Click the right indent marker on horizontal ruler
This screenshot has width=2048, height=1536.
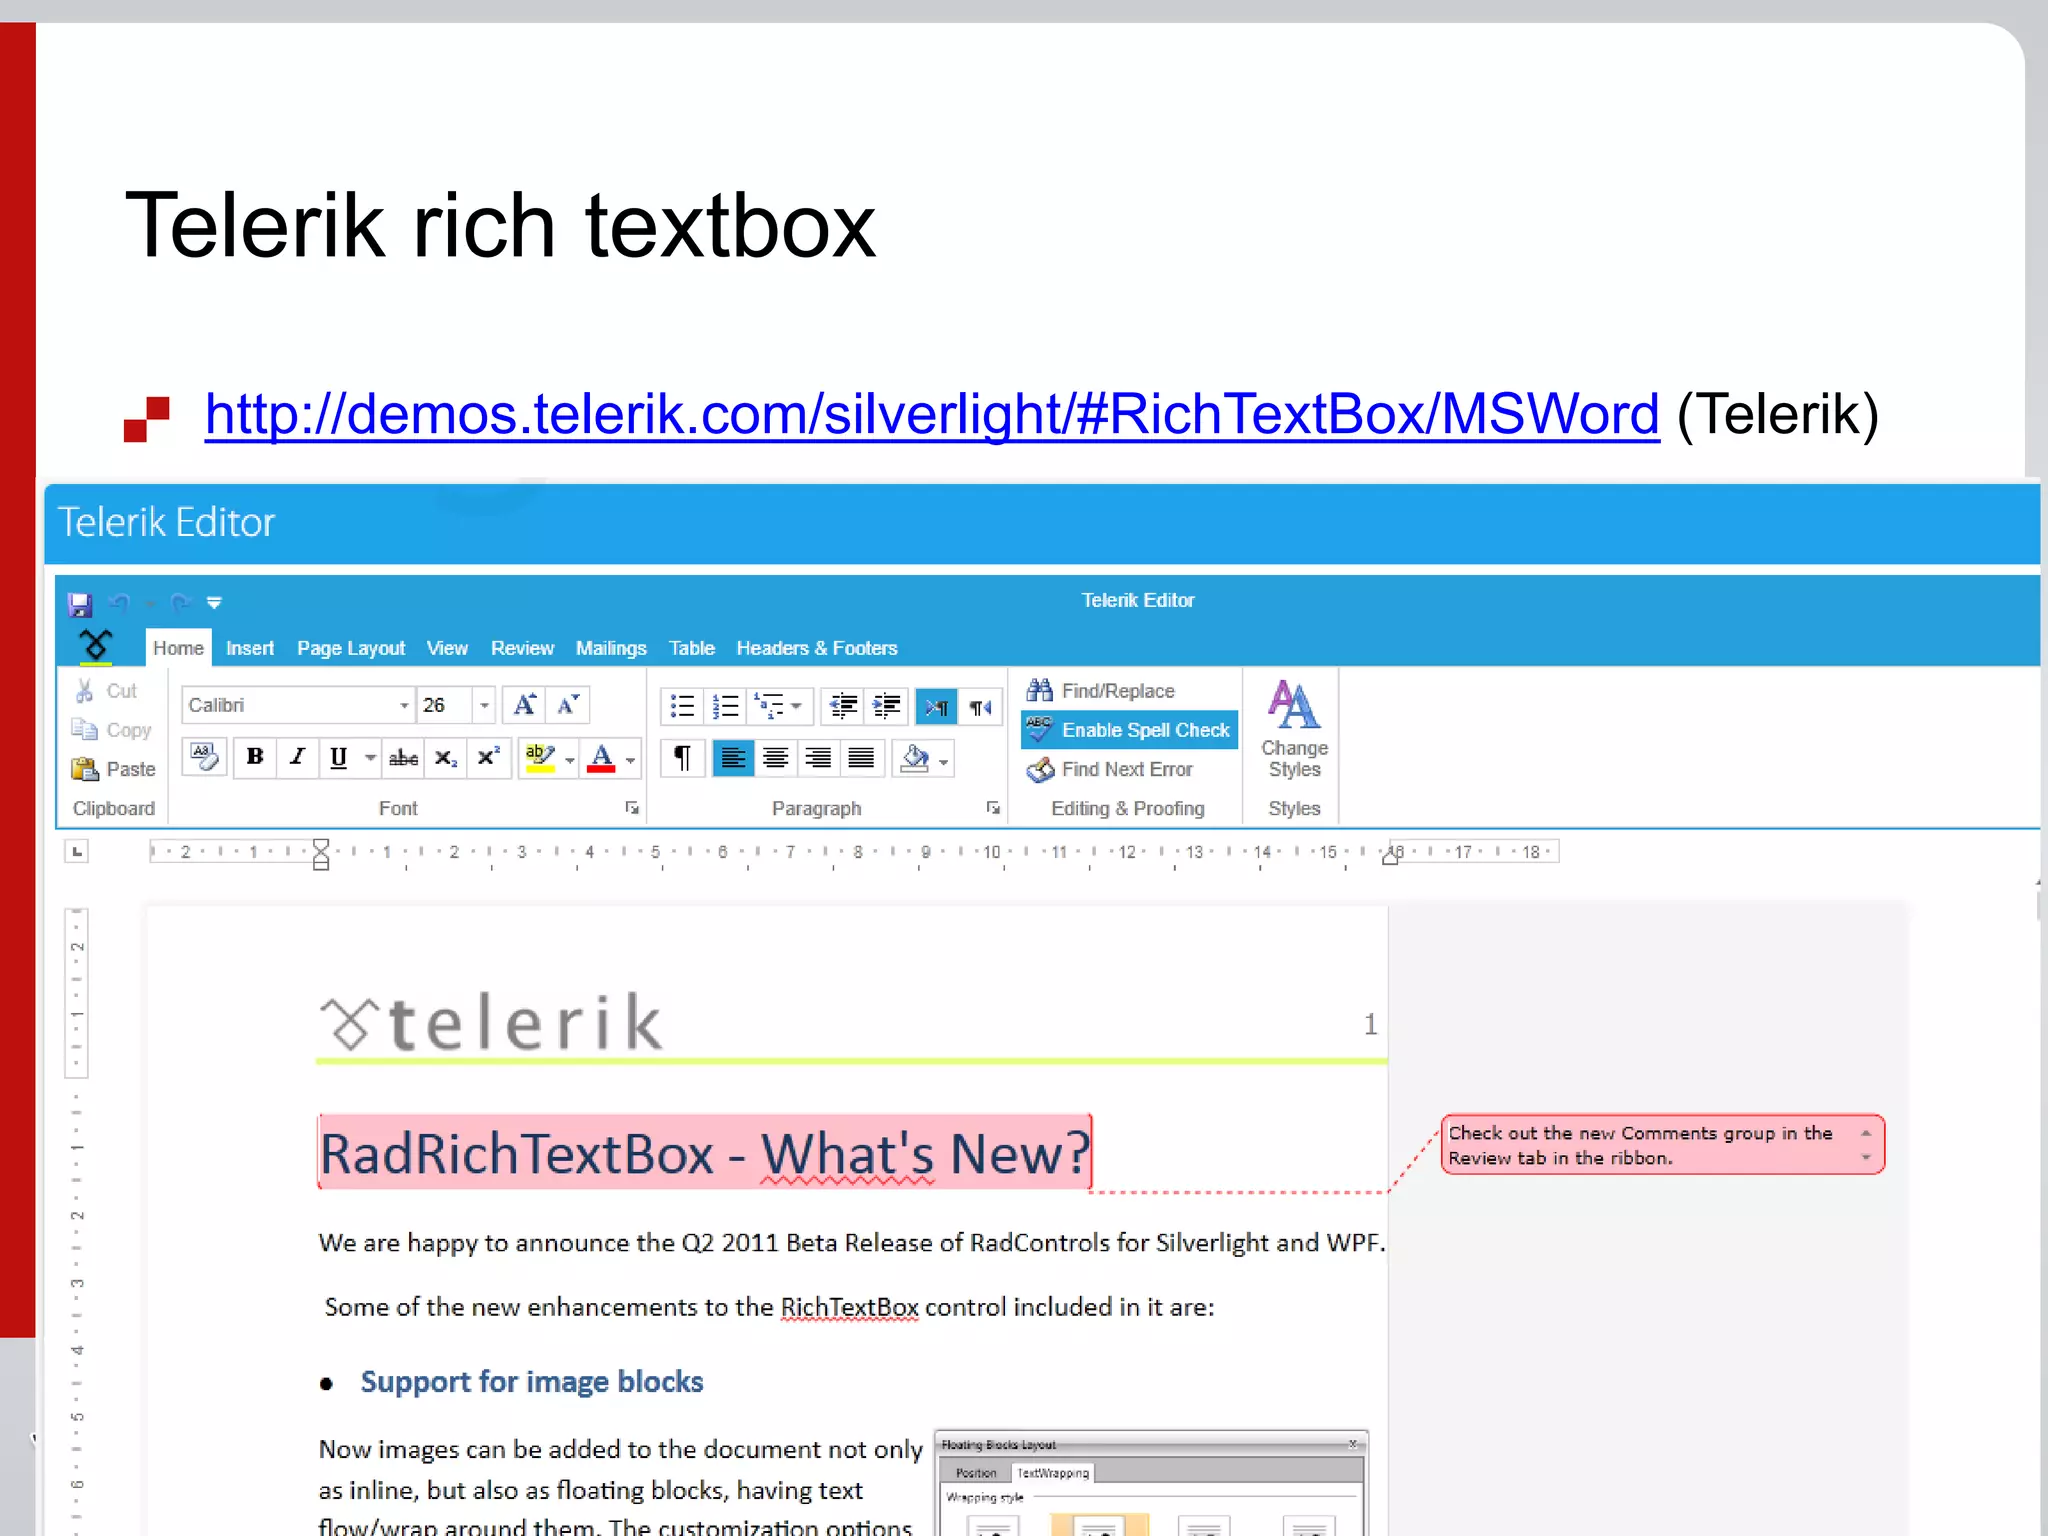[x=1389, y=857]
